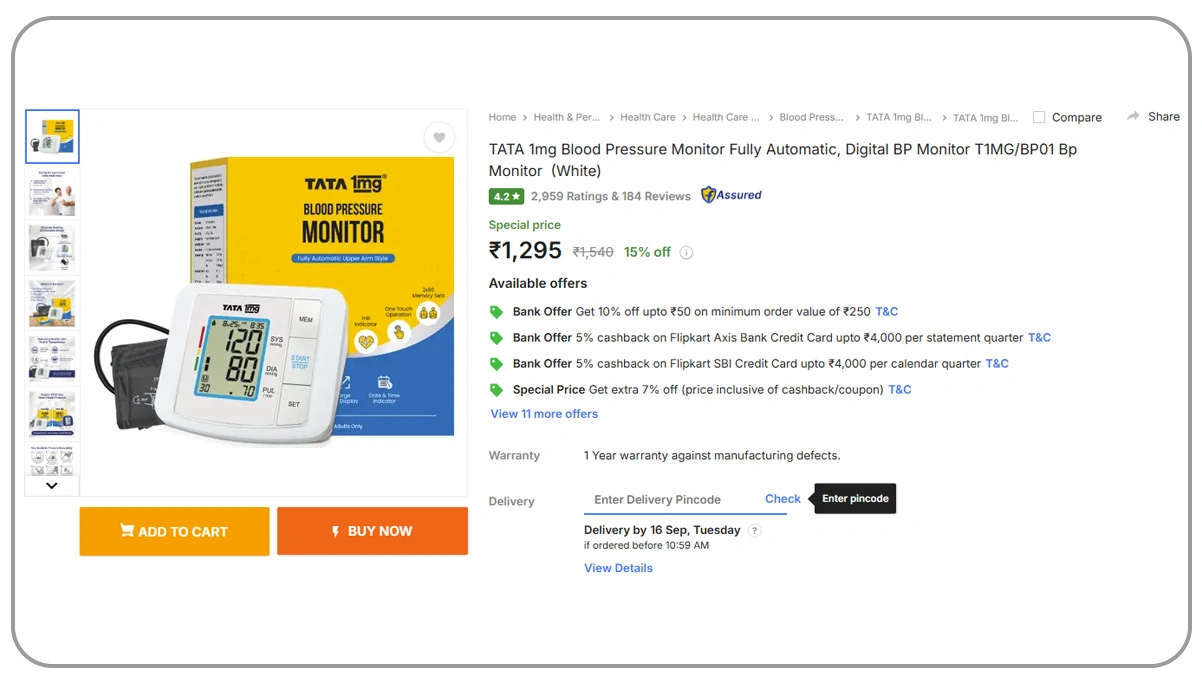The image size is (1202, 684).
Task: Open the Health Care breadcrumb
Action: click(647, 117)
